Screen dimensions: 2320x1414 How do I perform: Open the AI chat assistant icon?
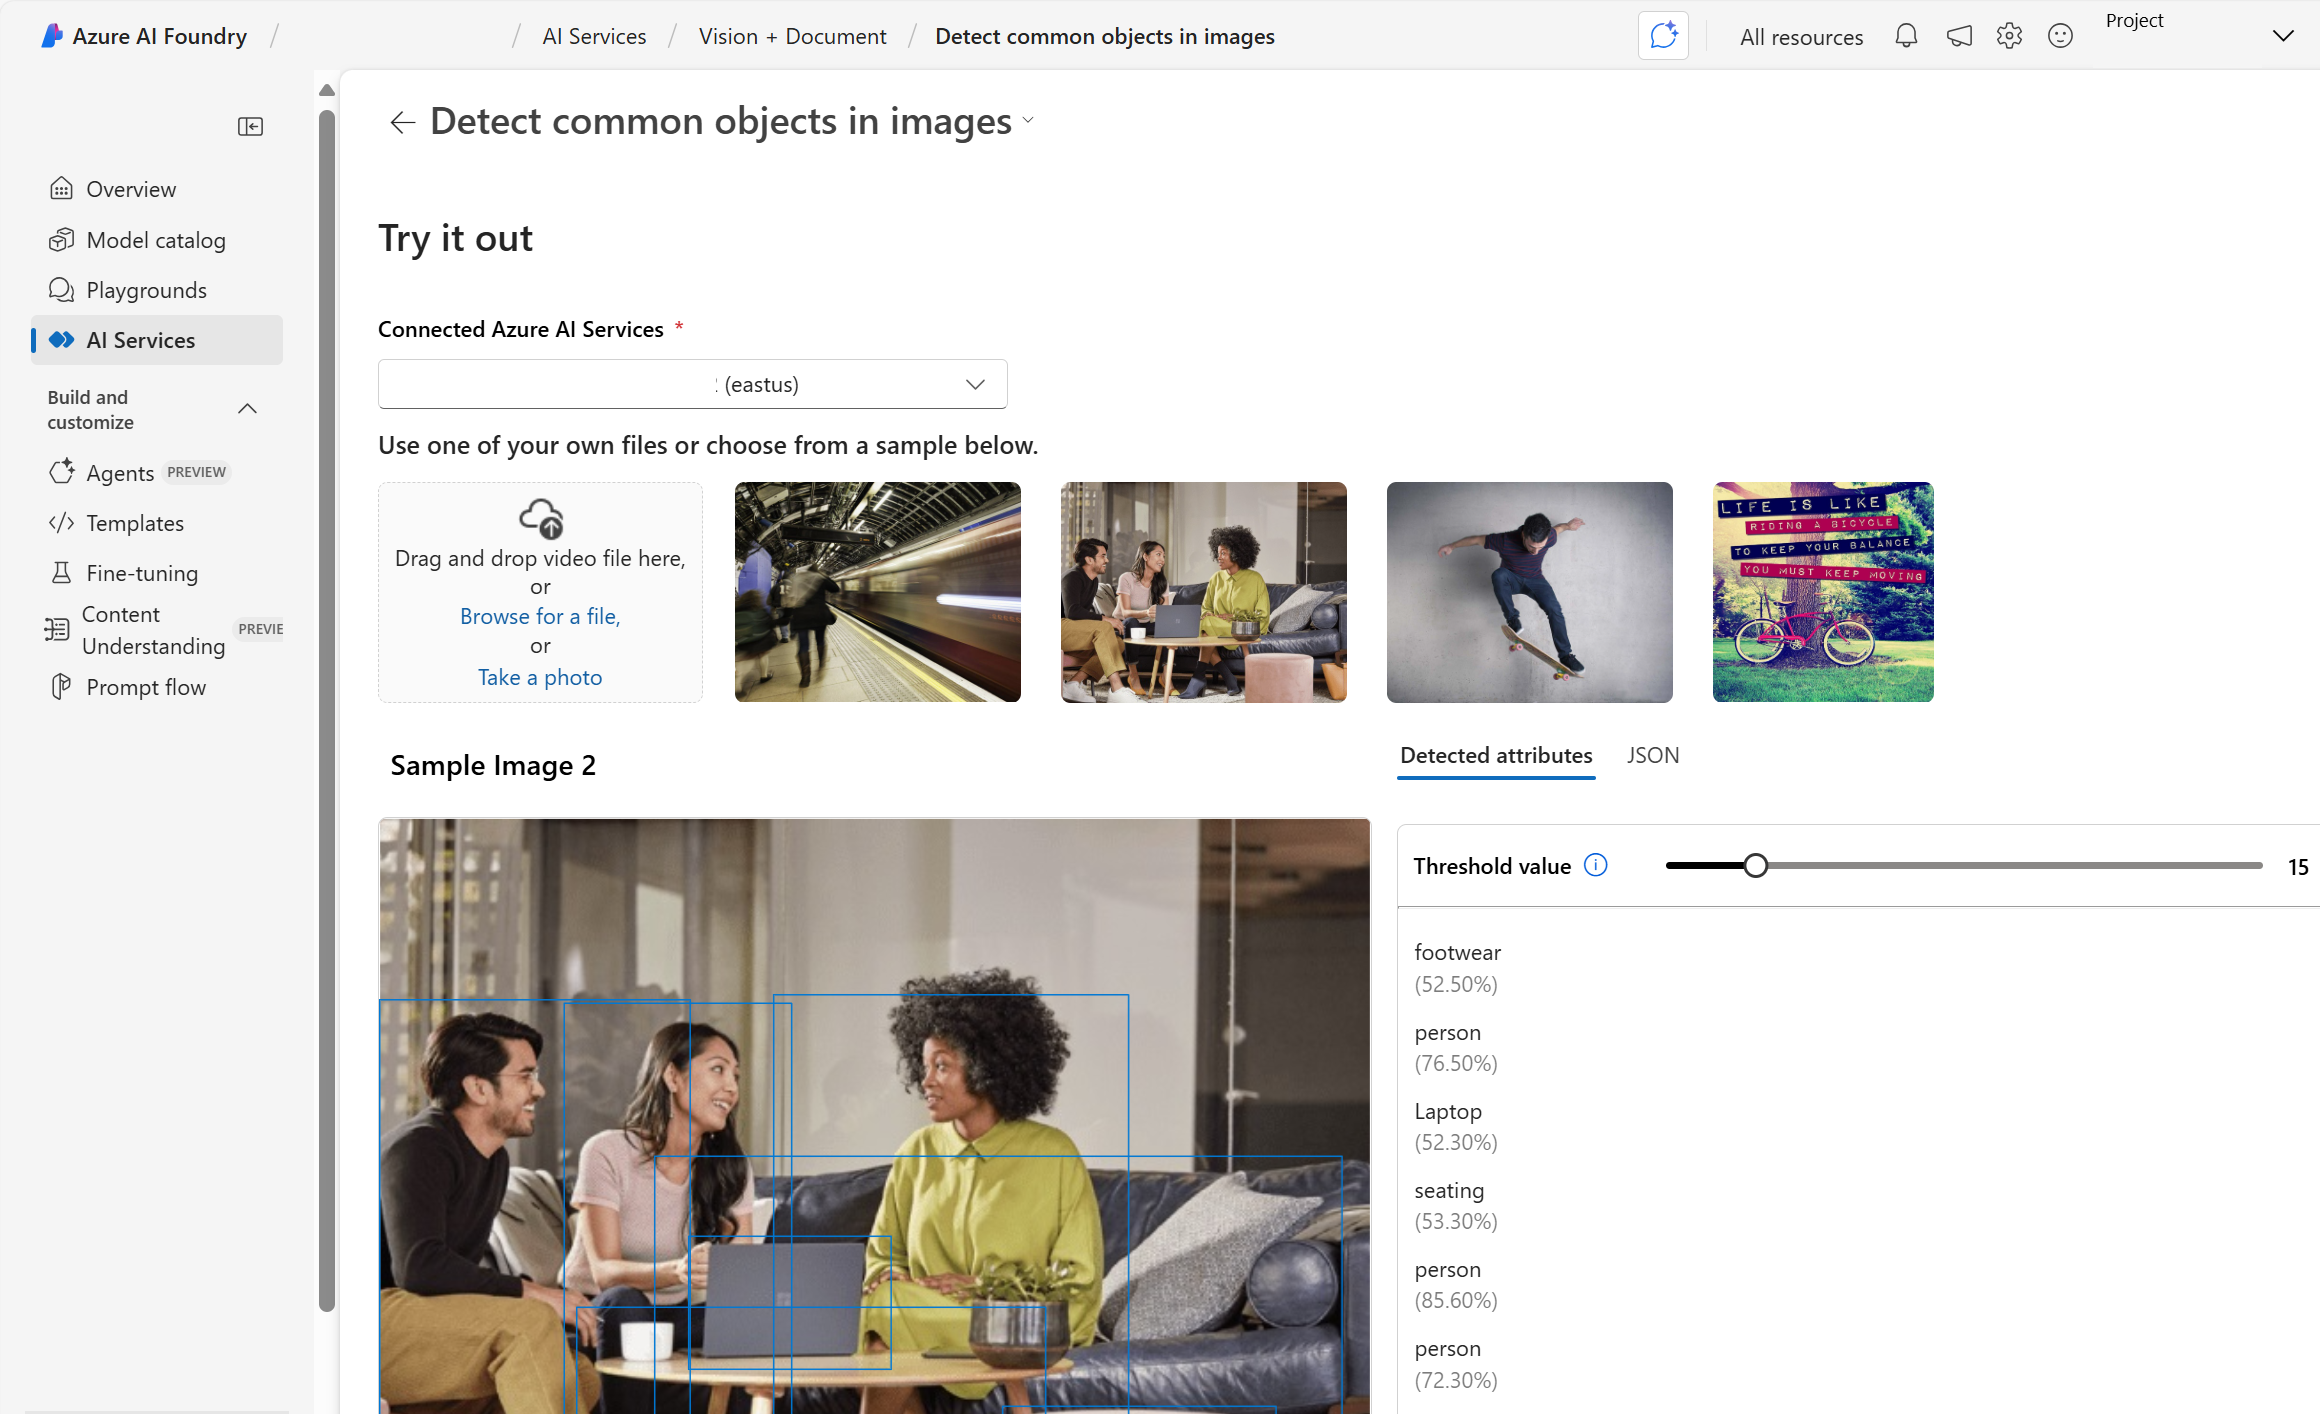point(1663,36)
